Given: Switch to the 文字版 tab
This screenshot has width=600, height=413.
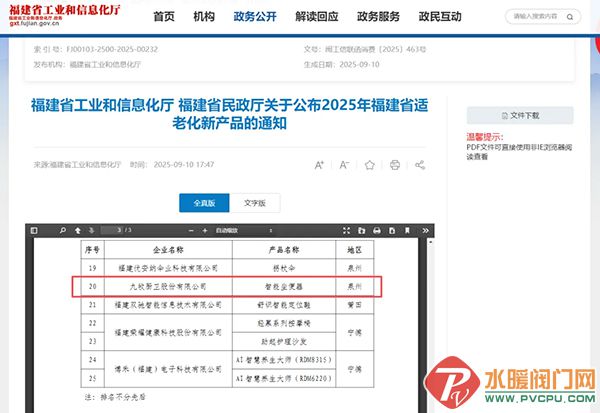Looking at the screenshot, I should 255,203.
